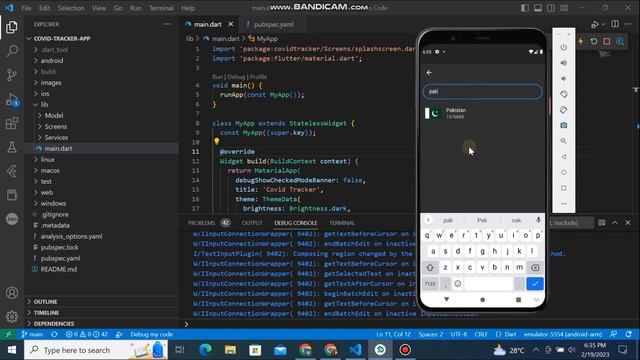Toggle the panel layout button

tap(538, 8)
